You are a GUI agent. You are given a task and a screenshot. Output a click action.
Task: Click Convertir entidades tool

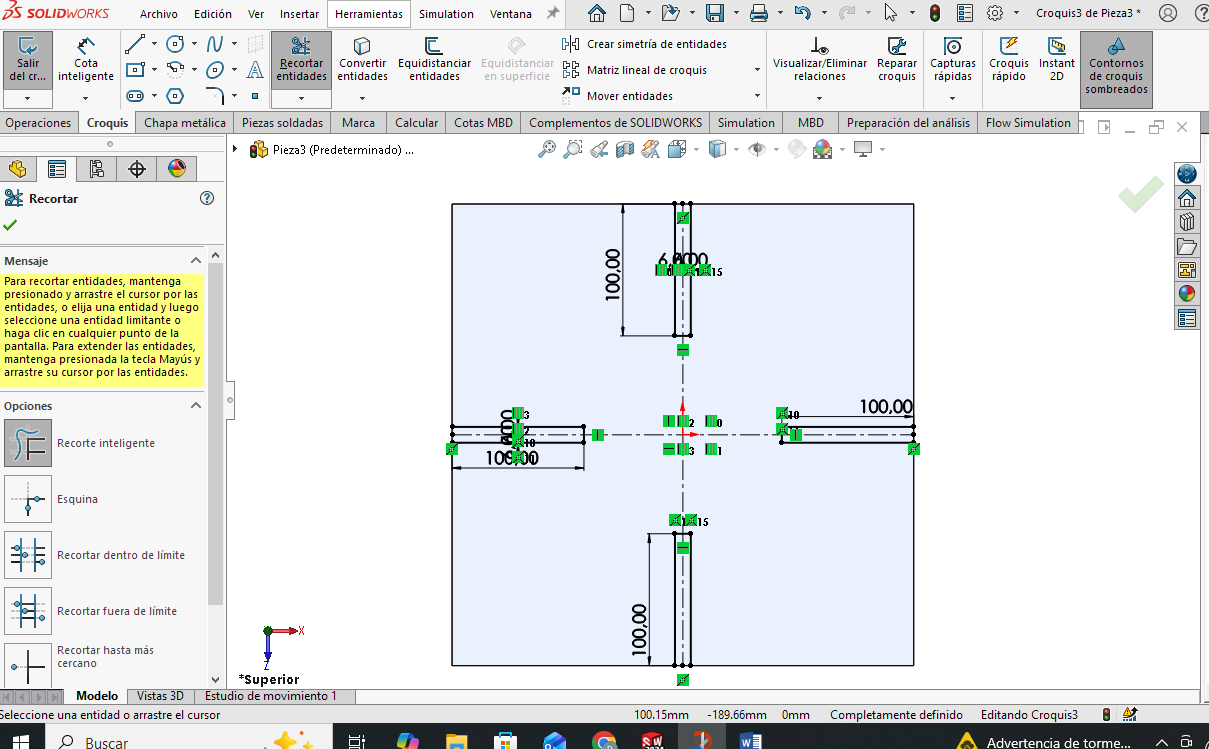[x=362, y=60]
